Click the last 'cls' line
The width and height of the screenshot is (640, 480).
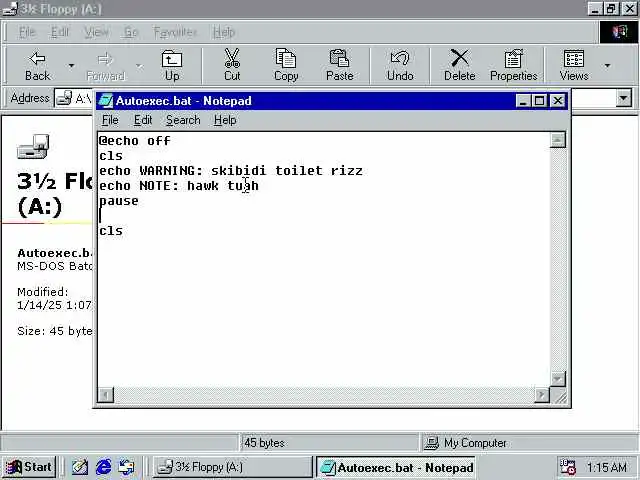[111, 231]
